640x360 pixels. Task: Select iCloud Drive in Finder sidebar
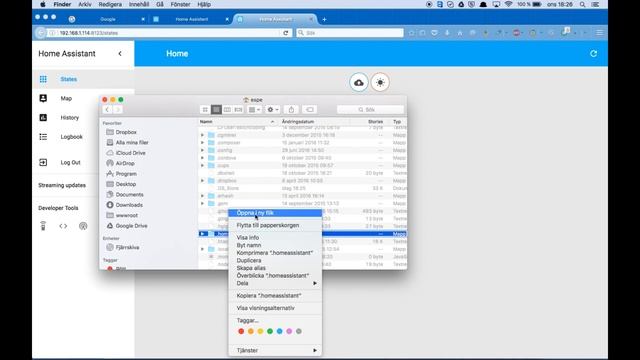pos(130,153)
